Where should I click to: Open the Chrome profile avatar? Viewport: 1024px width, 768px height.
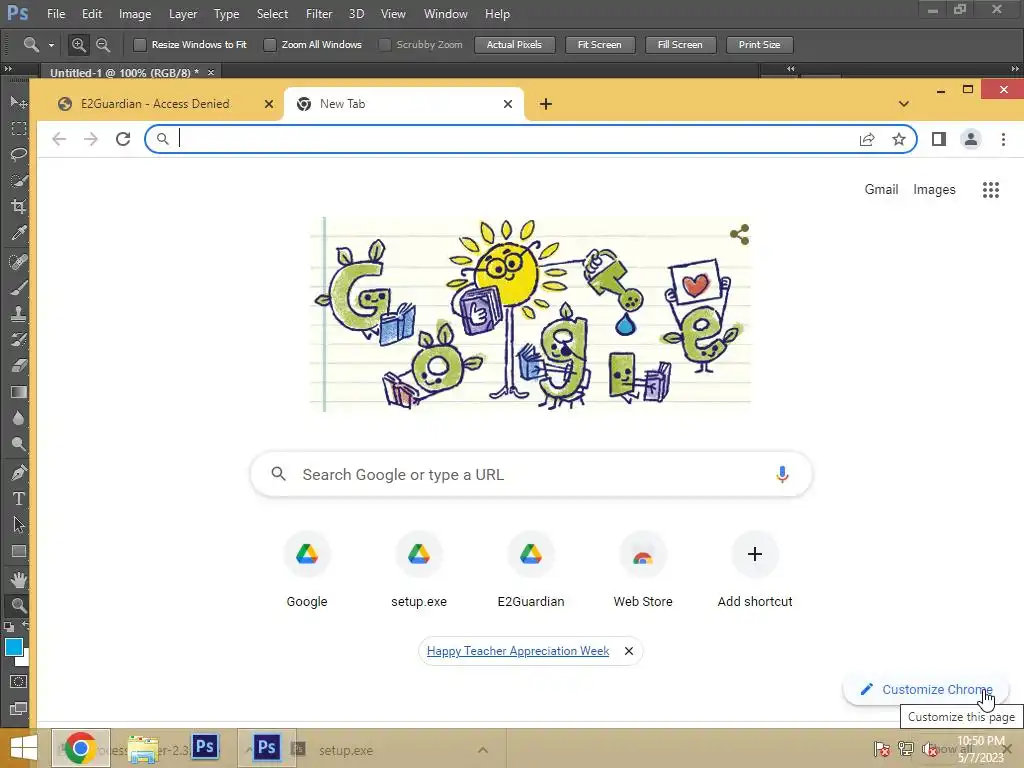(970, 139)
